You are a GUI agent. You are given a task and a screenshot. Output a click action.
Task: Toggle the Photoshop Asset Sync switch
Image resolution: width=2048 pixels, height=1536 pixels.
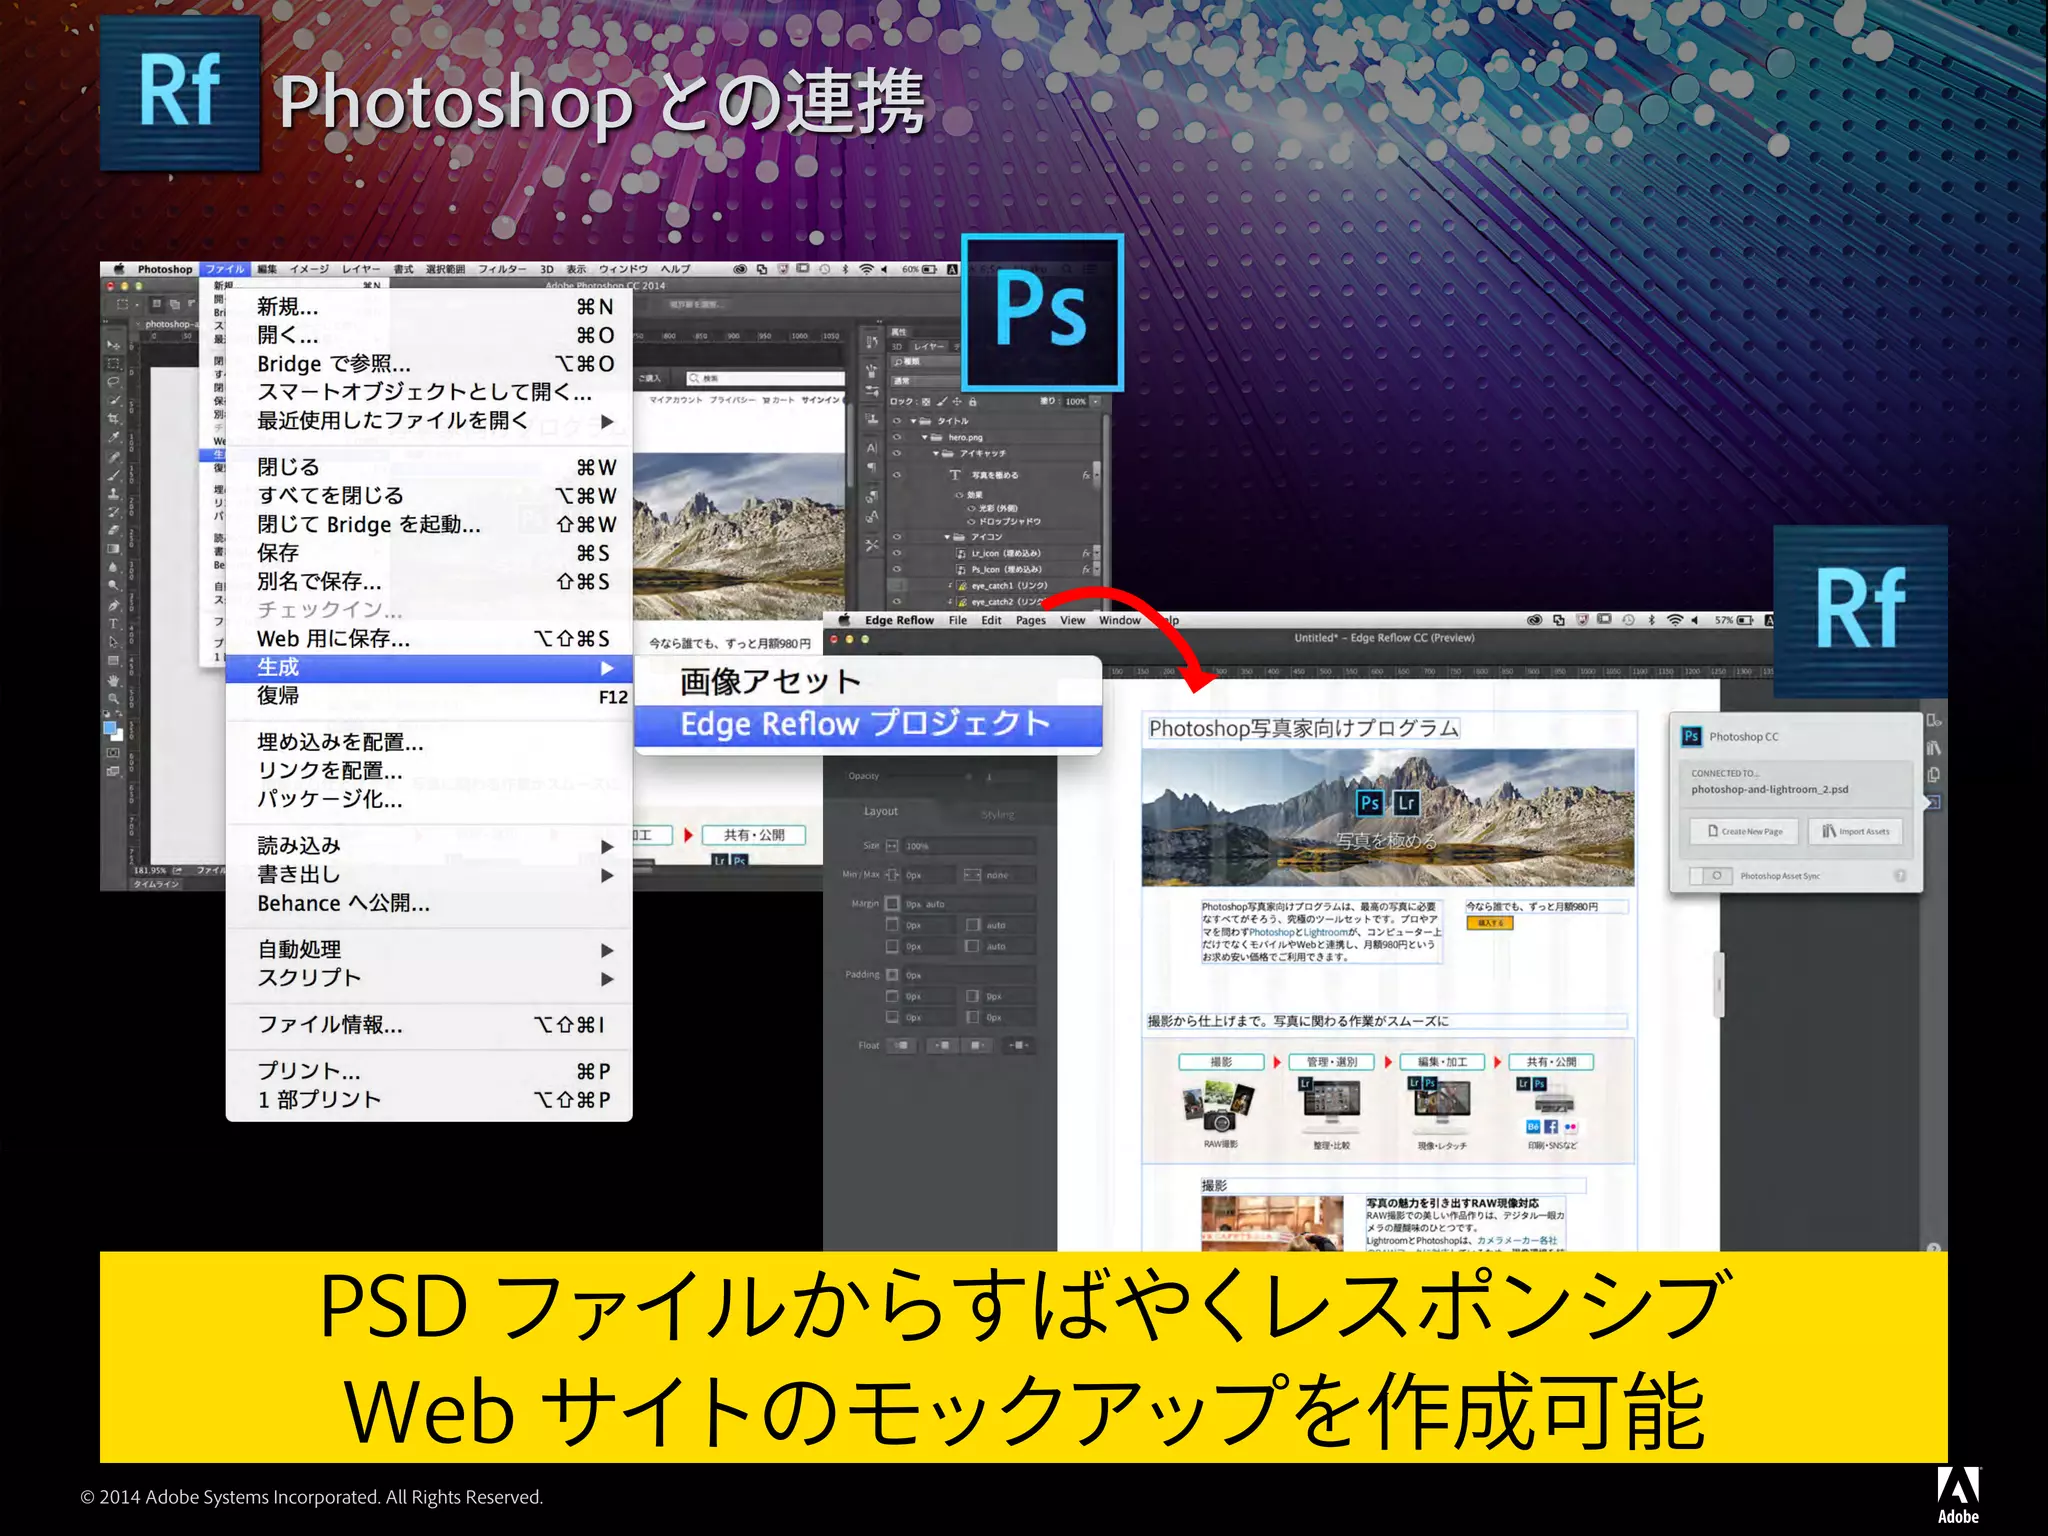coord(1710,876)
